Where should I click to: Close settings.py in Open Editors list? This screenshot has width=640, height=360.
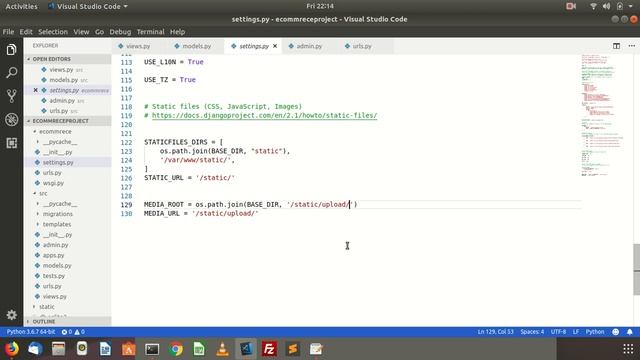click(x=36, y=90)
